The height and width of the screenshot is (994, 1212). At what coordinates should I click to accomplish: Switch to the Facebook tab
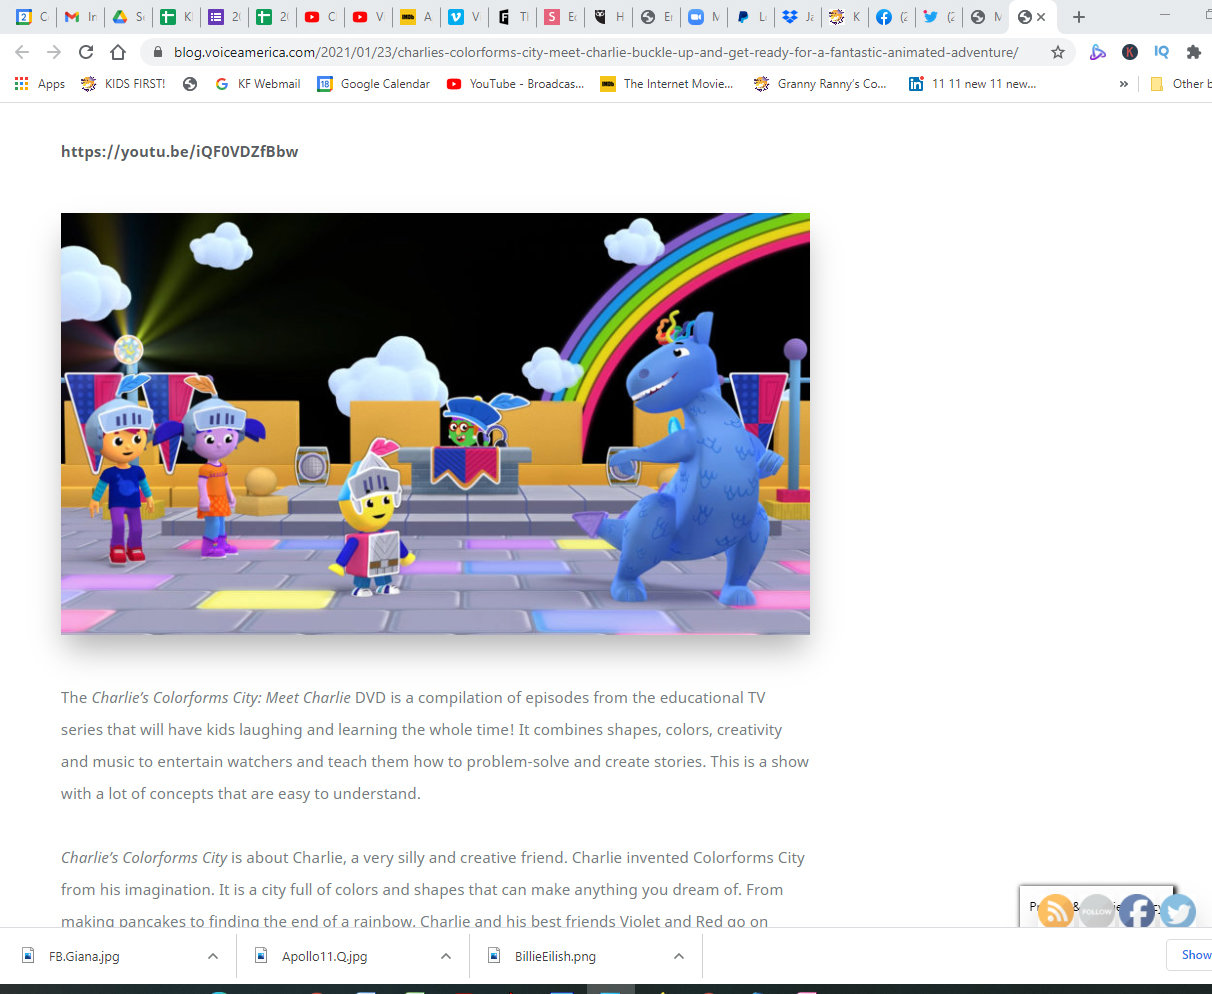coord(892,17)
